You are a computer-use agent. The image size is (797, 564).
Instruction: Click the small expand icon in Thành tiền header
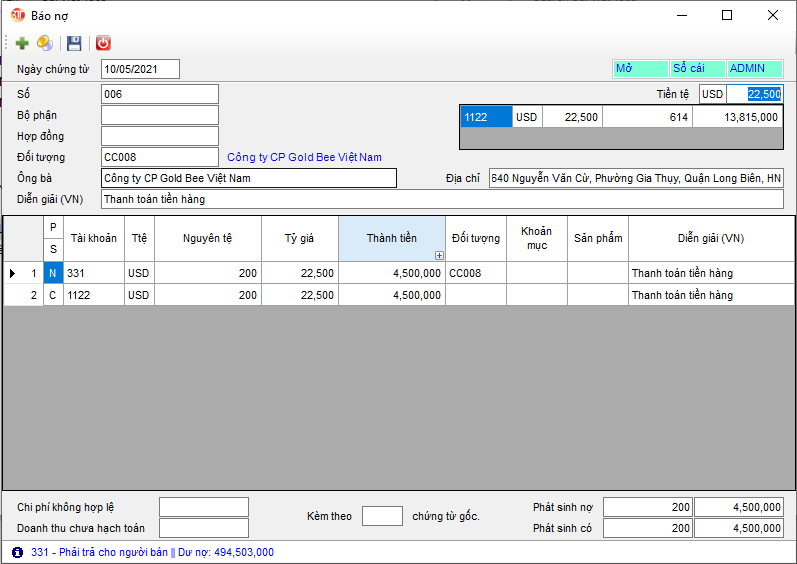439,255
